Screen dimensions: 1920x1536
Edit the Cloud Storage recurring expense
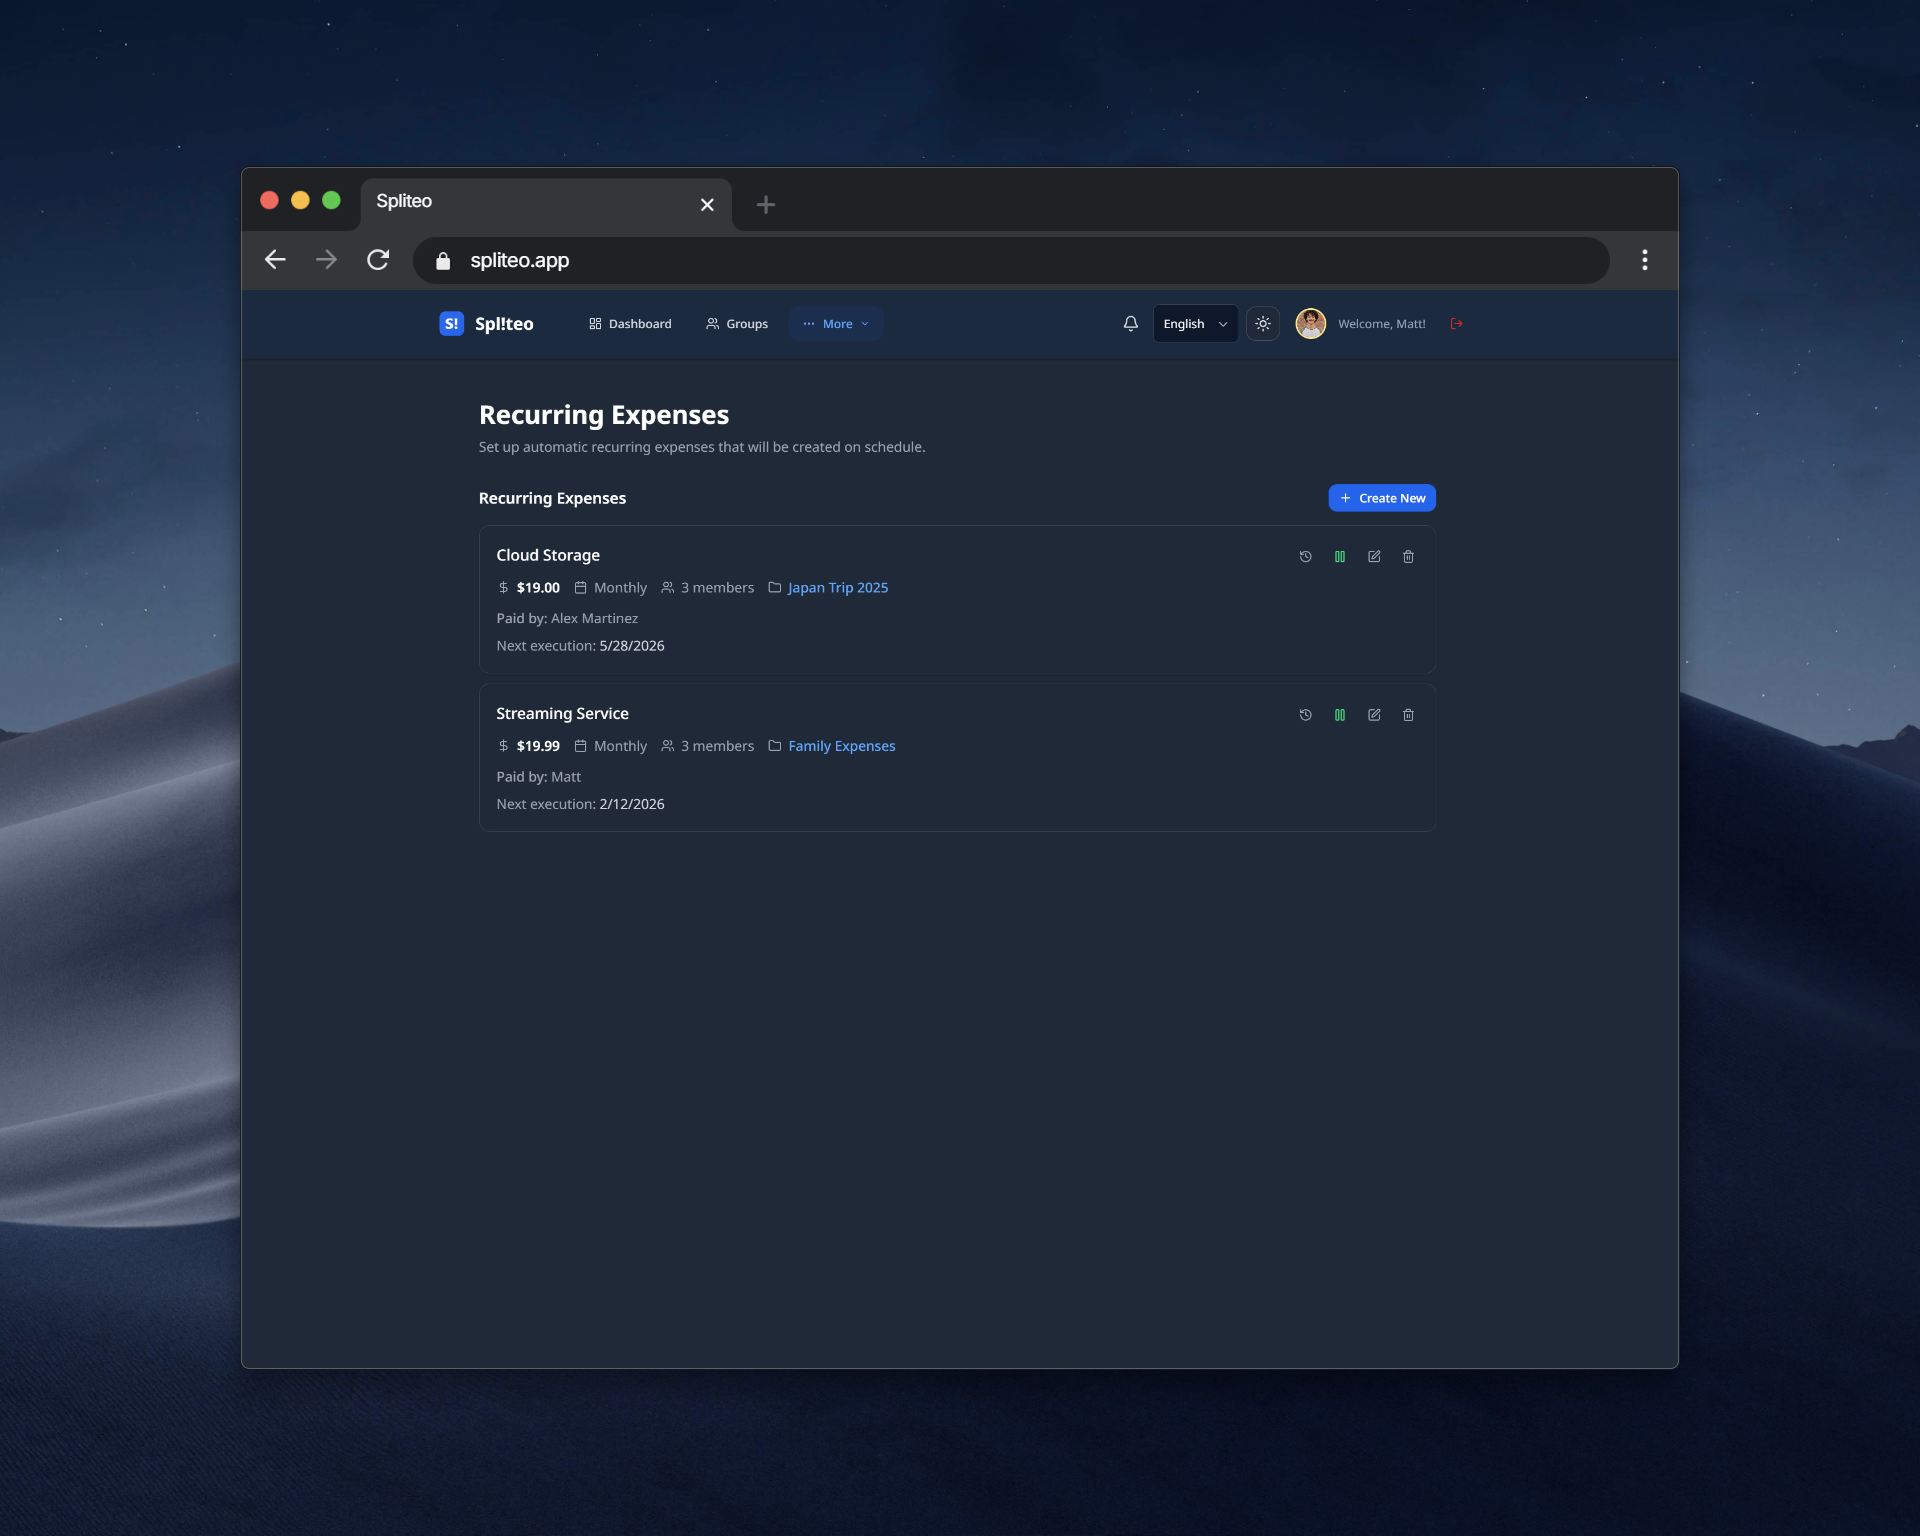pos(1374,557)
